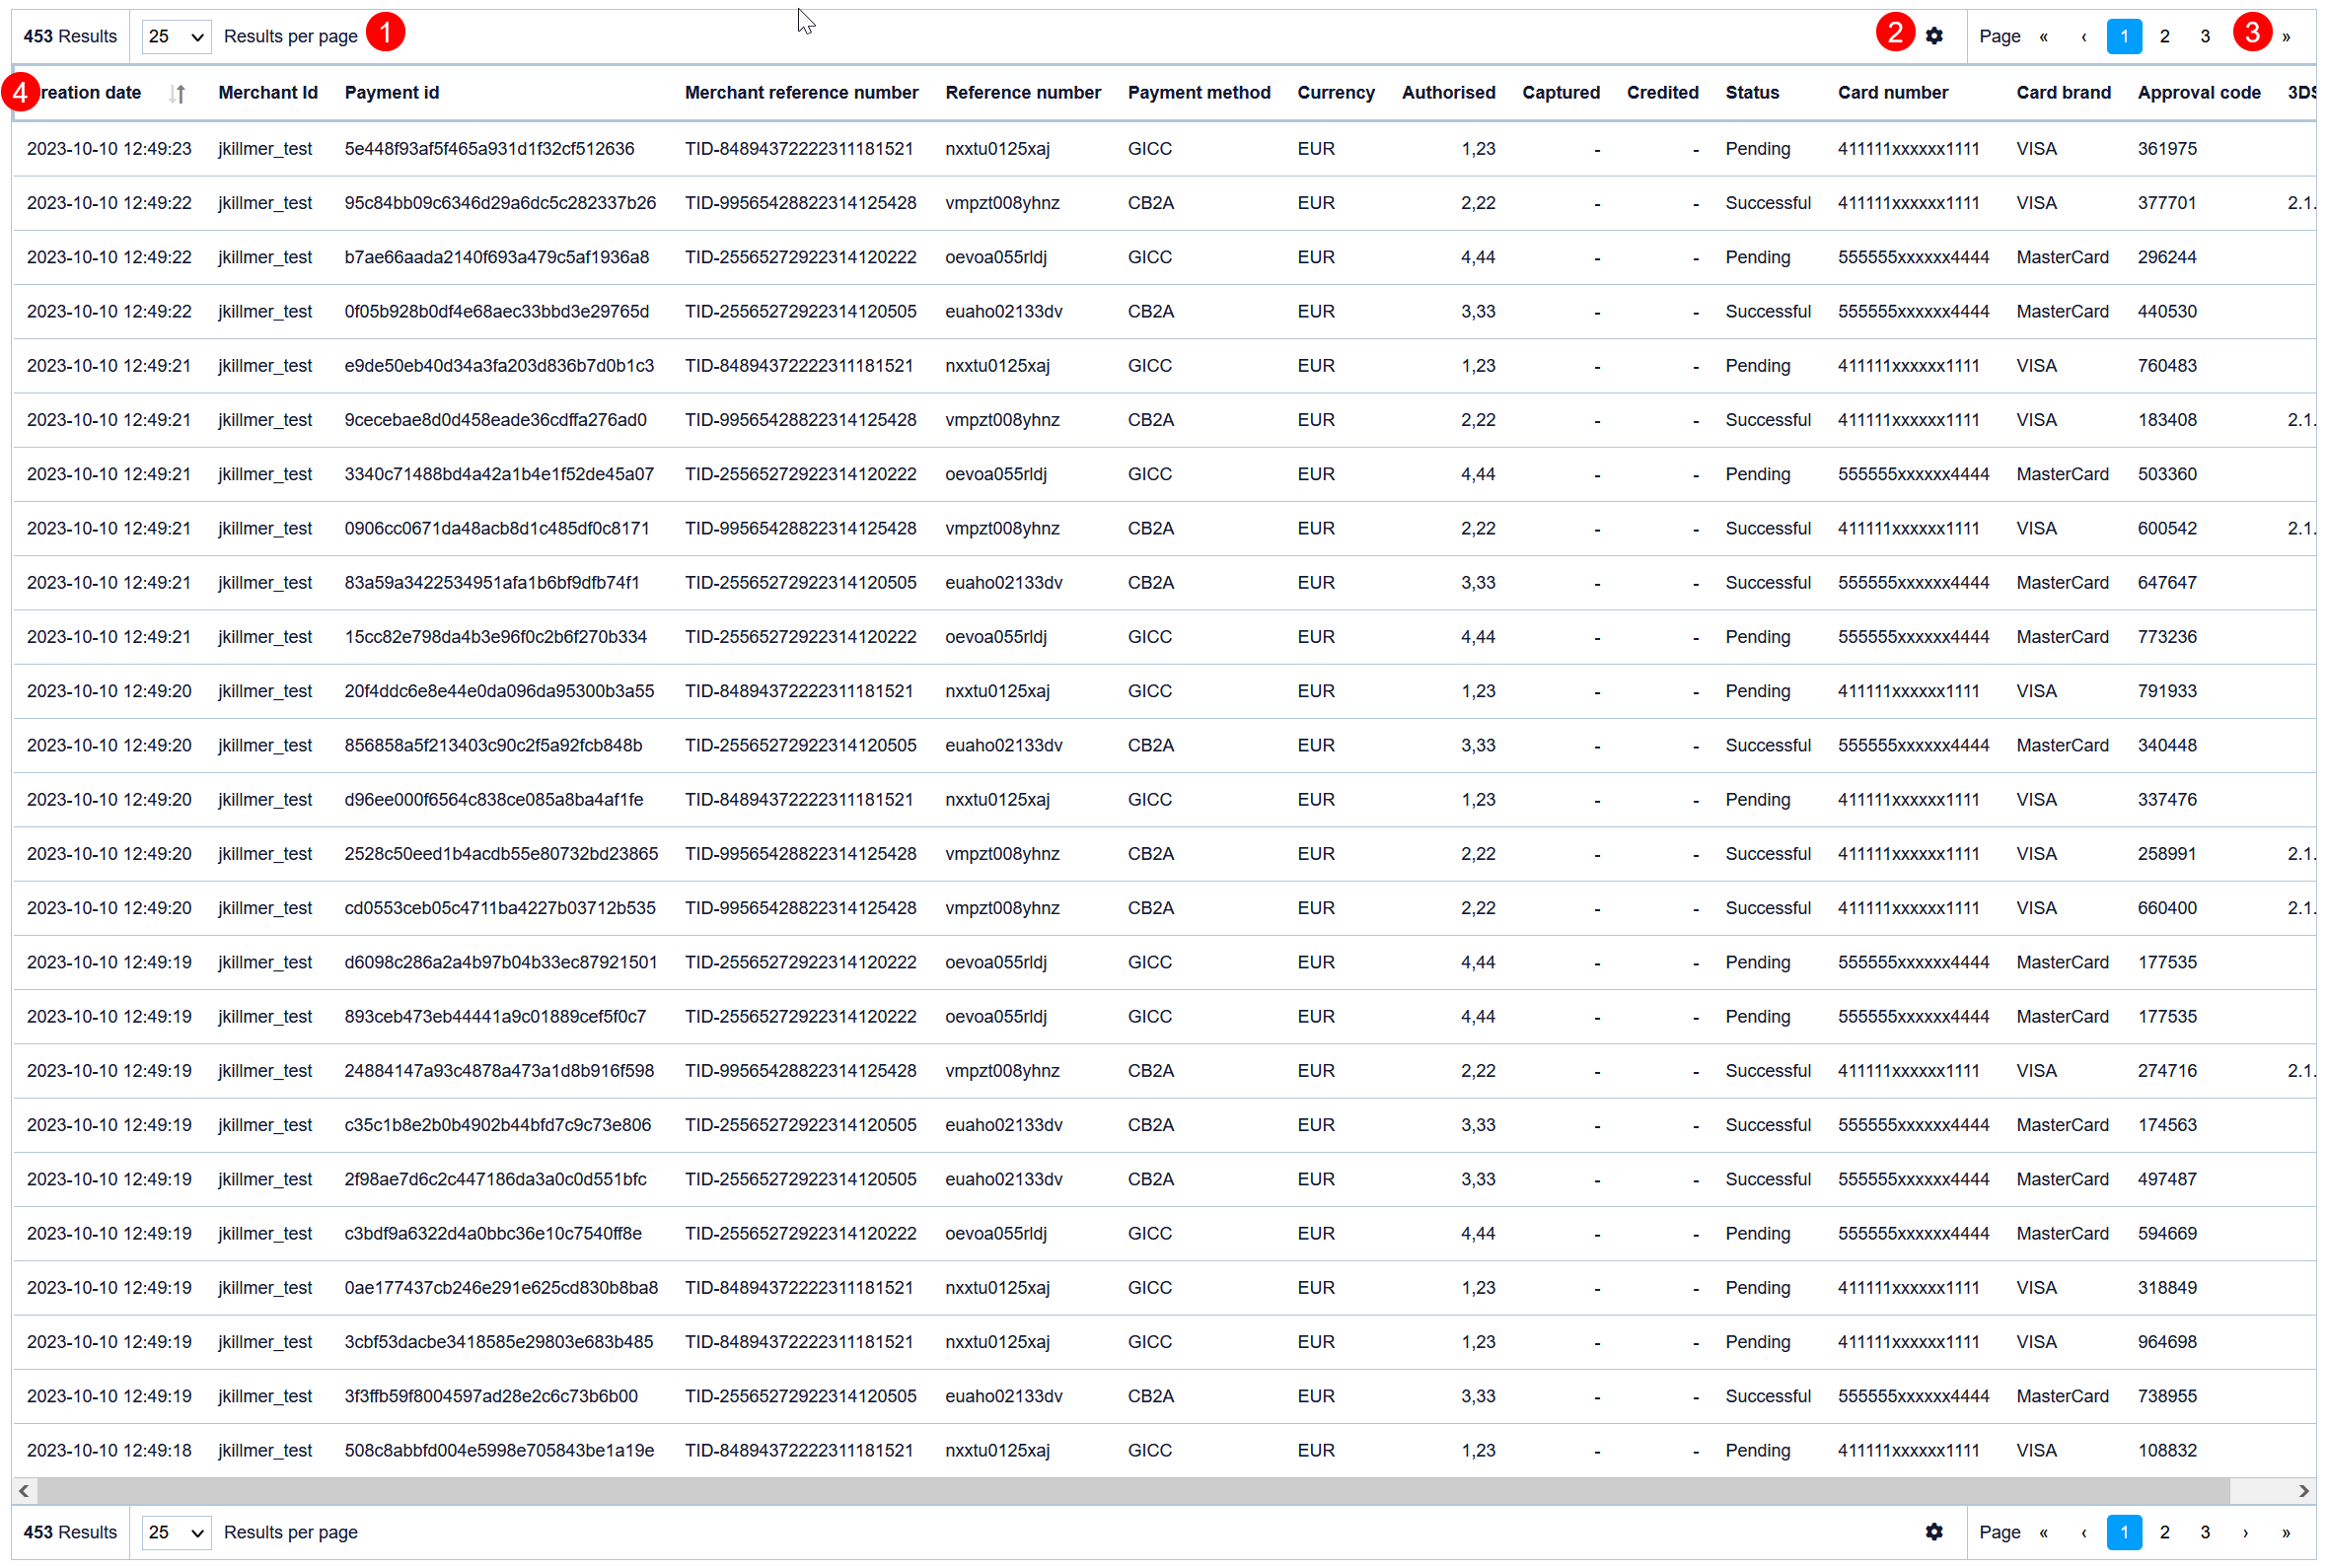Jump to last page using top double chevron

2285,37
